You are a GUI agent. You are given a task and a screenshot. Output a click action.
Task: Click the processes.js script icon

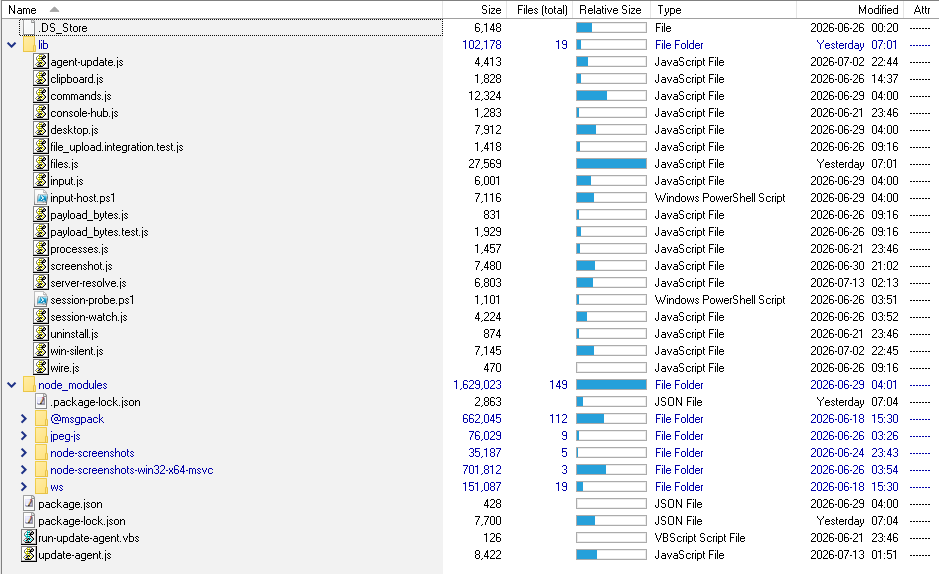[41, 248]
